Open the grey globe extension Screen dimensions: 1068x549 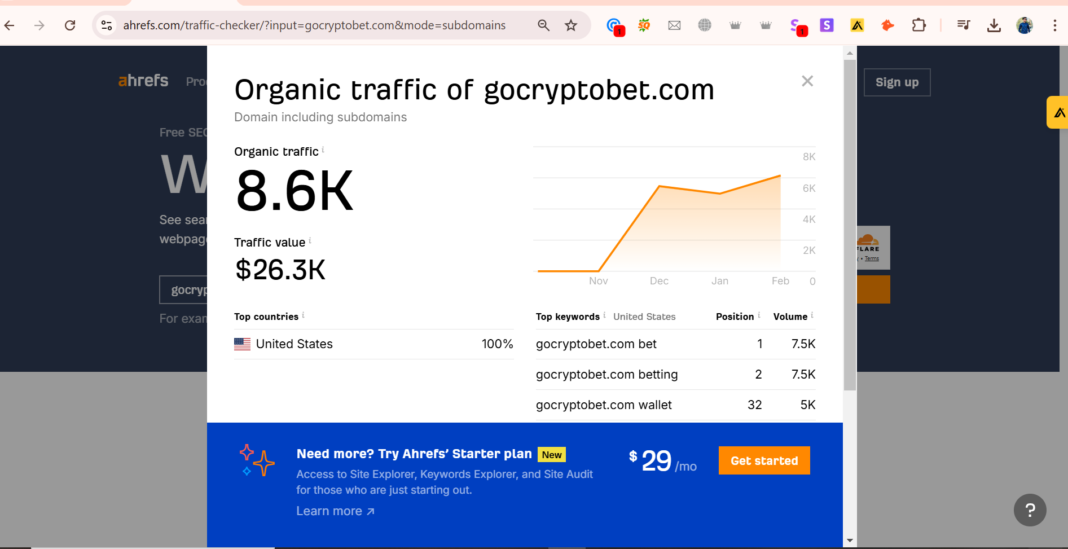[x=704, y=25]
